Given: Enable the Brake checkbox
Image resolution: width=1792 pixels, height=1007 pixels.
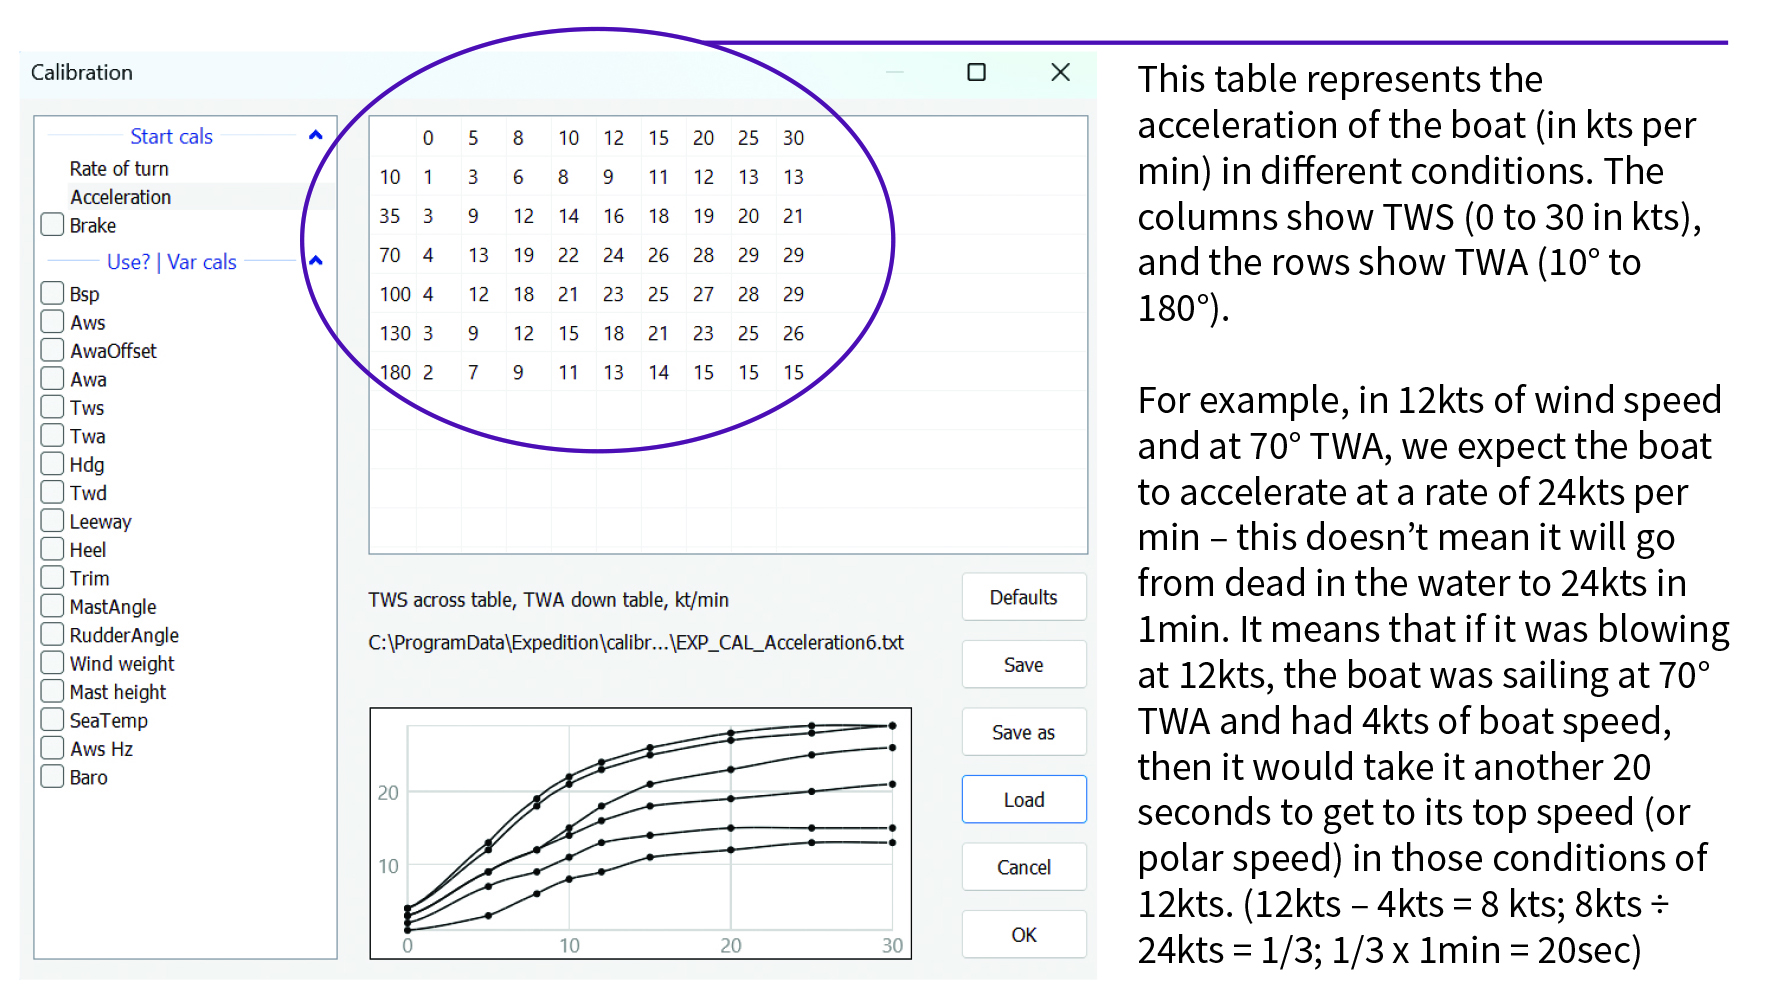Looking at the screenshot, I should 53,225.
